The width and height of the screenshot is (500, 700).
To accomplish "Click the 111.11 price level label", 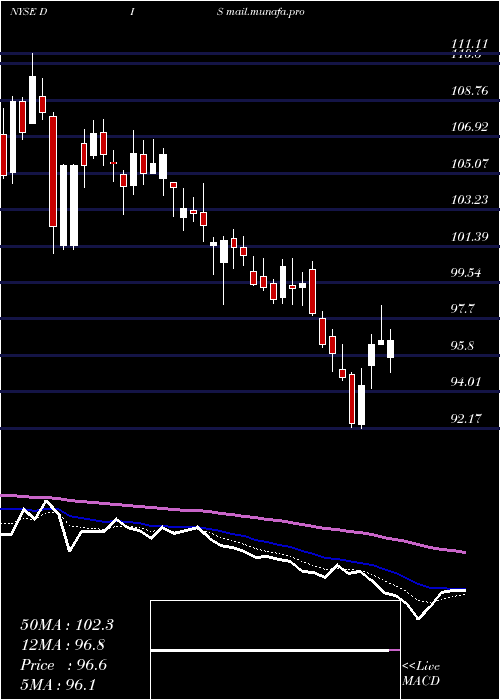I will (468, 44).
